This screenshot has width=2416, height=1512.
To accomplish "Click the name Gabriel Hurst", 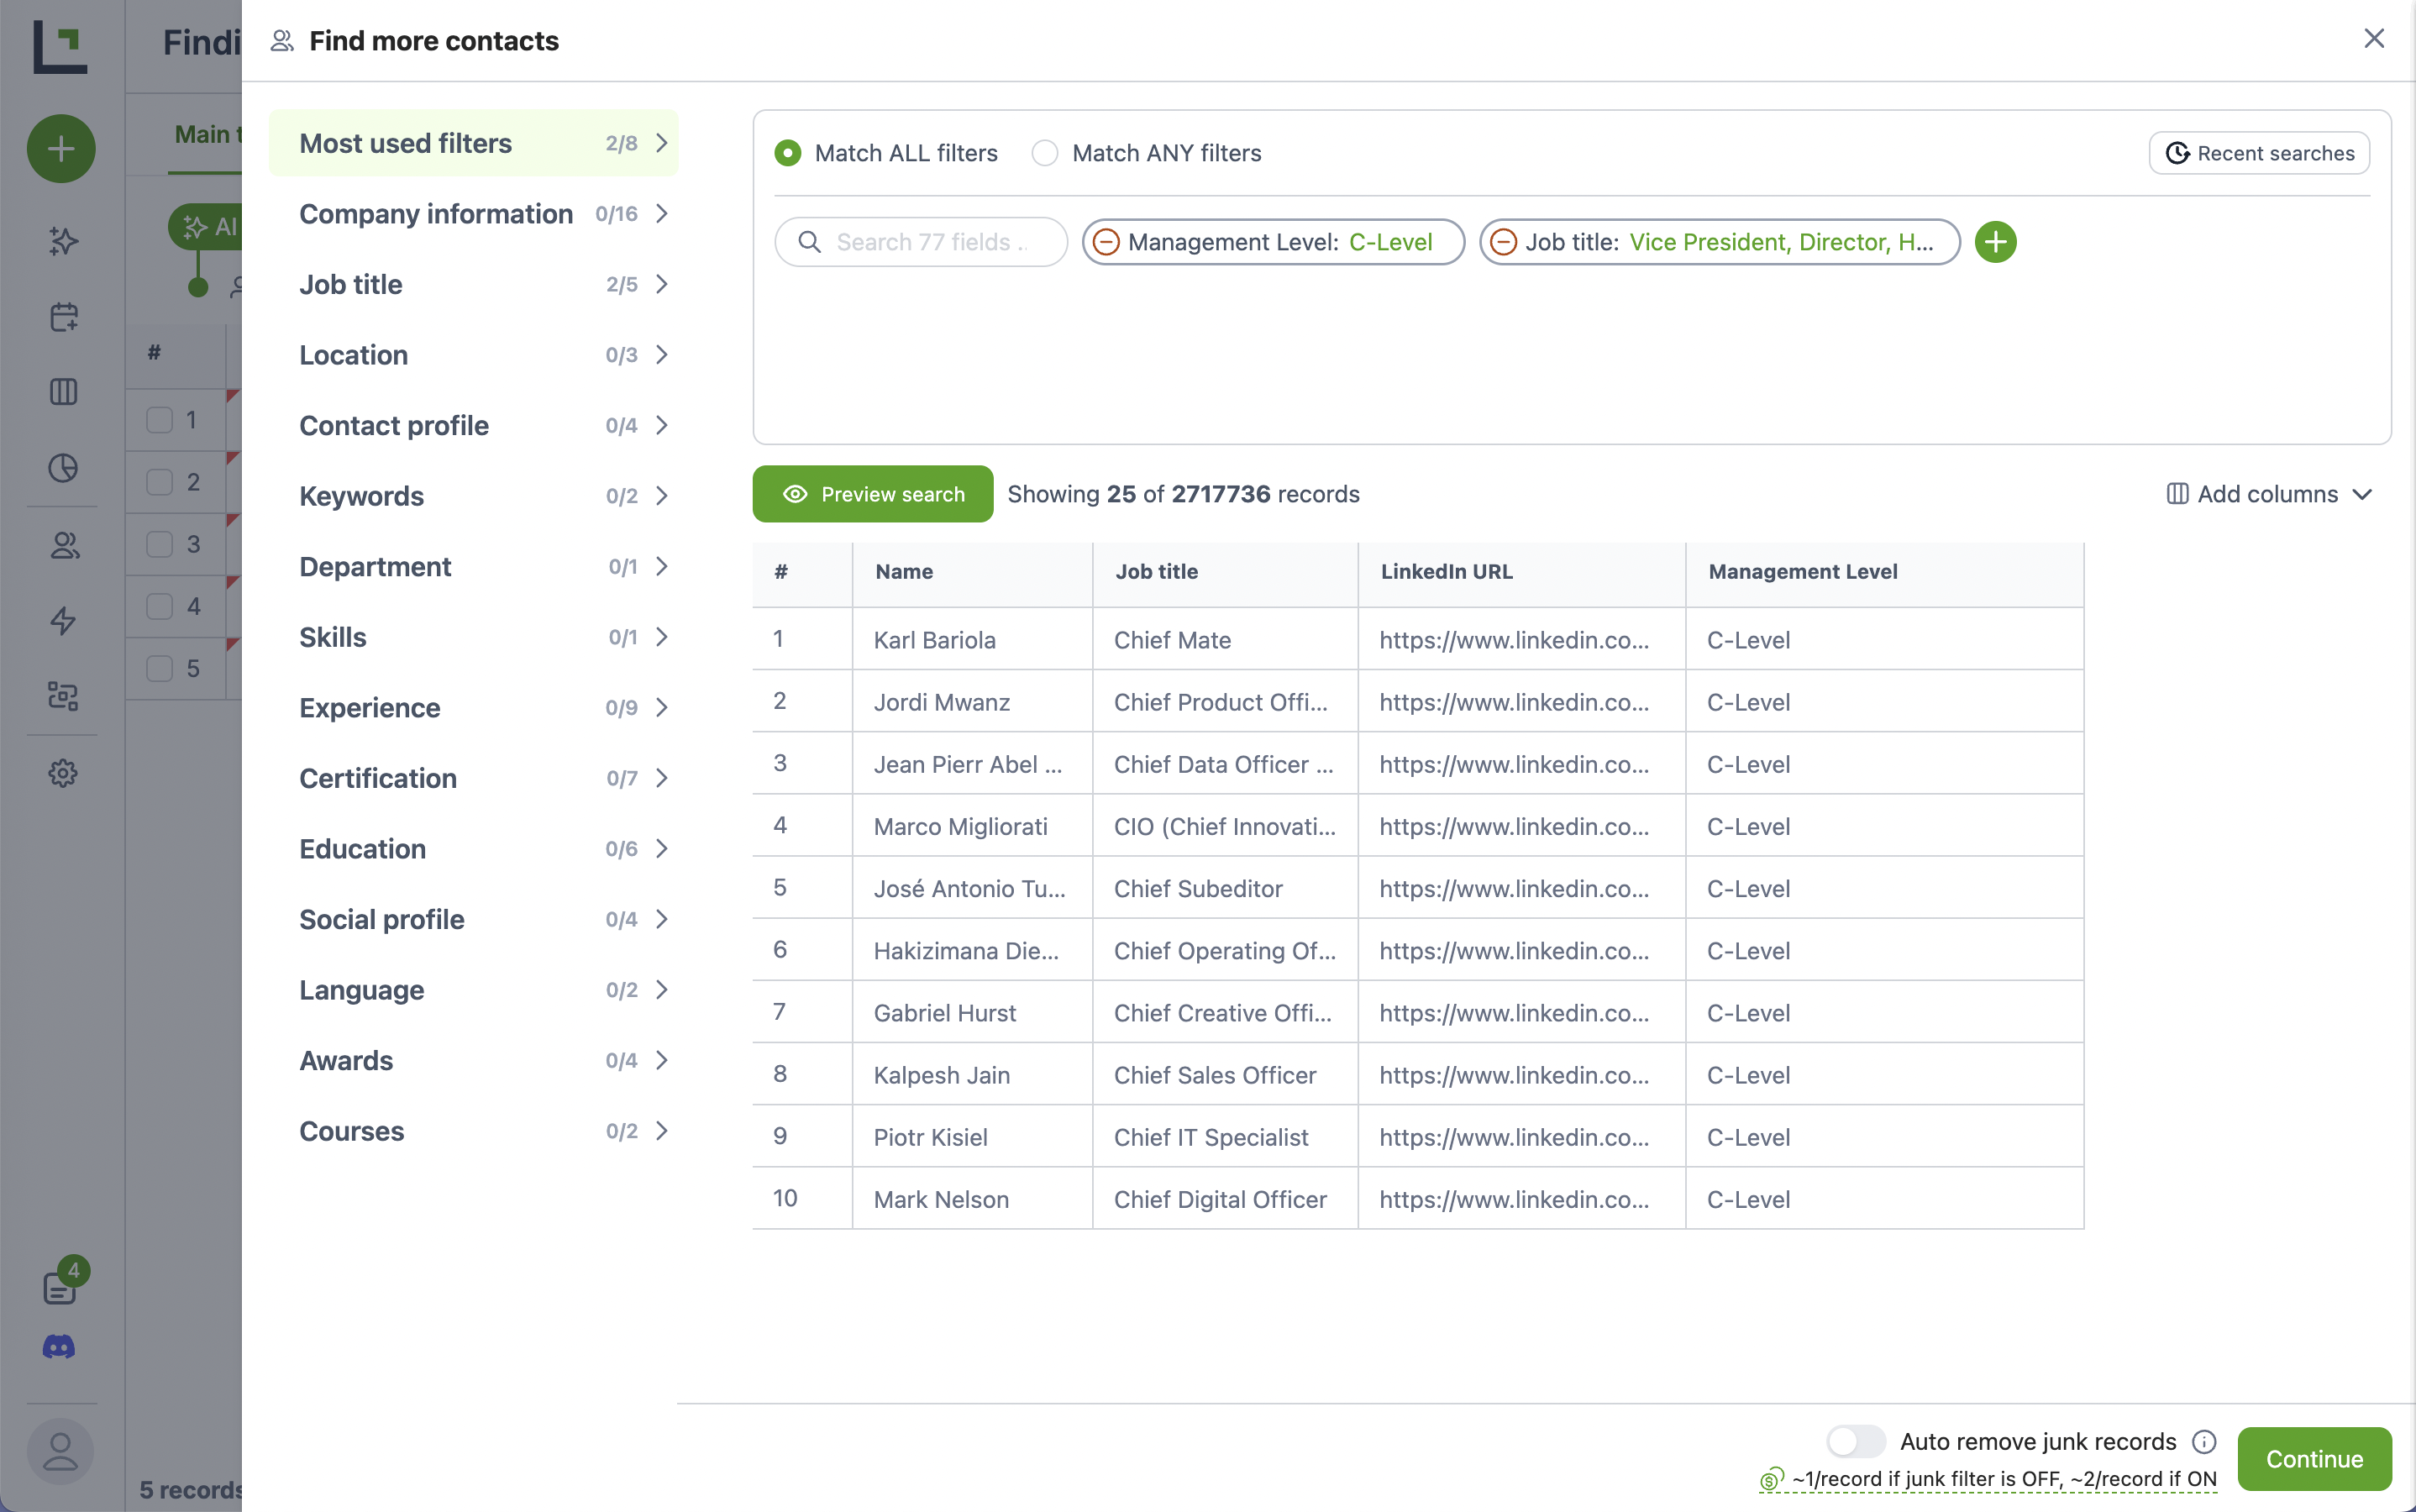I will pyautogui.click(x=944, y=1013).
